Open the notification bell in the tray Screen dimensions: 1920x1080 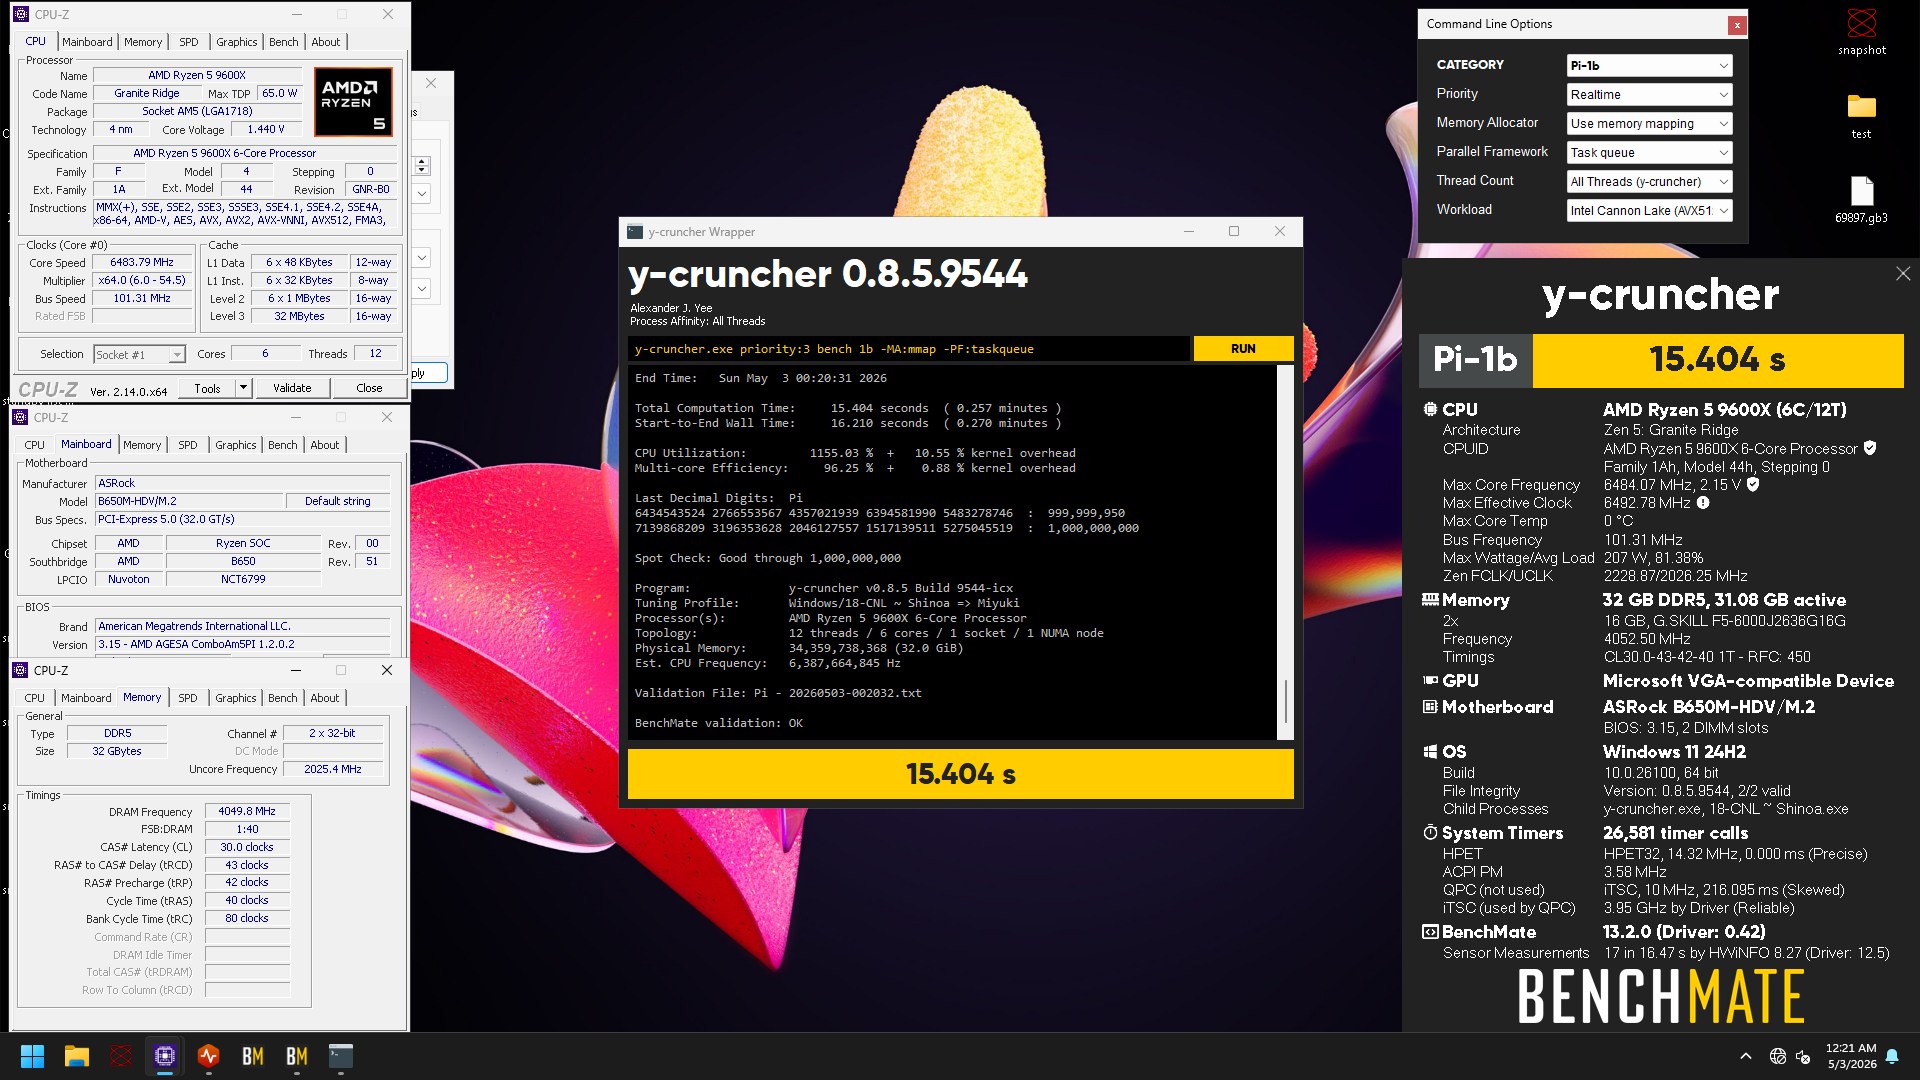click(x=1892, y=1056)
